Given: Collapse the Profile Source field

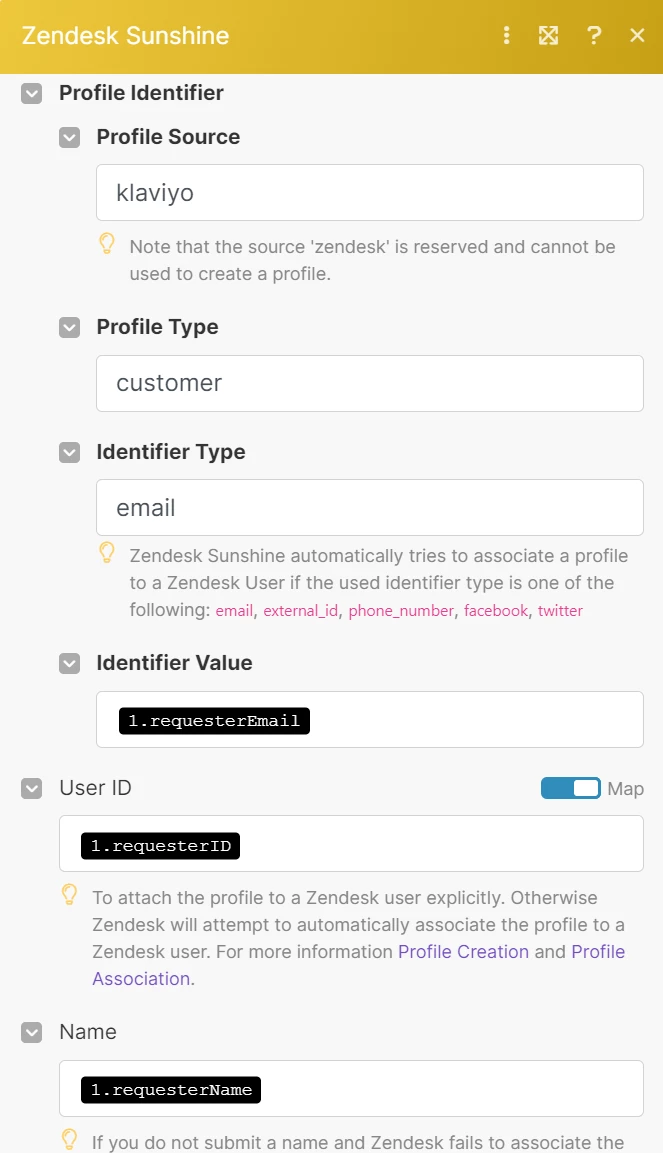Looking at the screenshot, I should click(x=69, y=138).
